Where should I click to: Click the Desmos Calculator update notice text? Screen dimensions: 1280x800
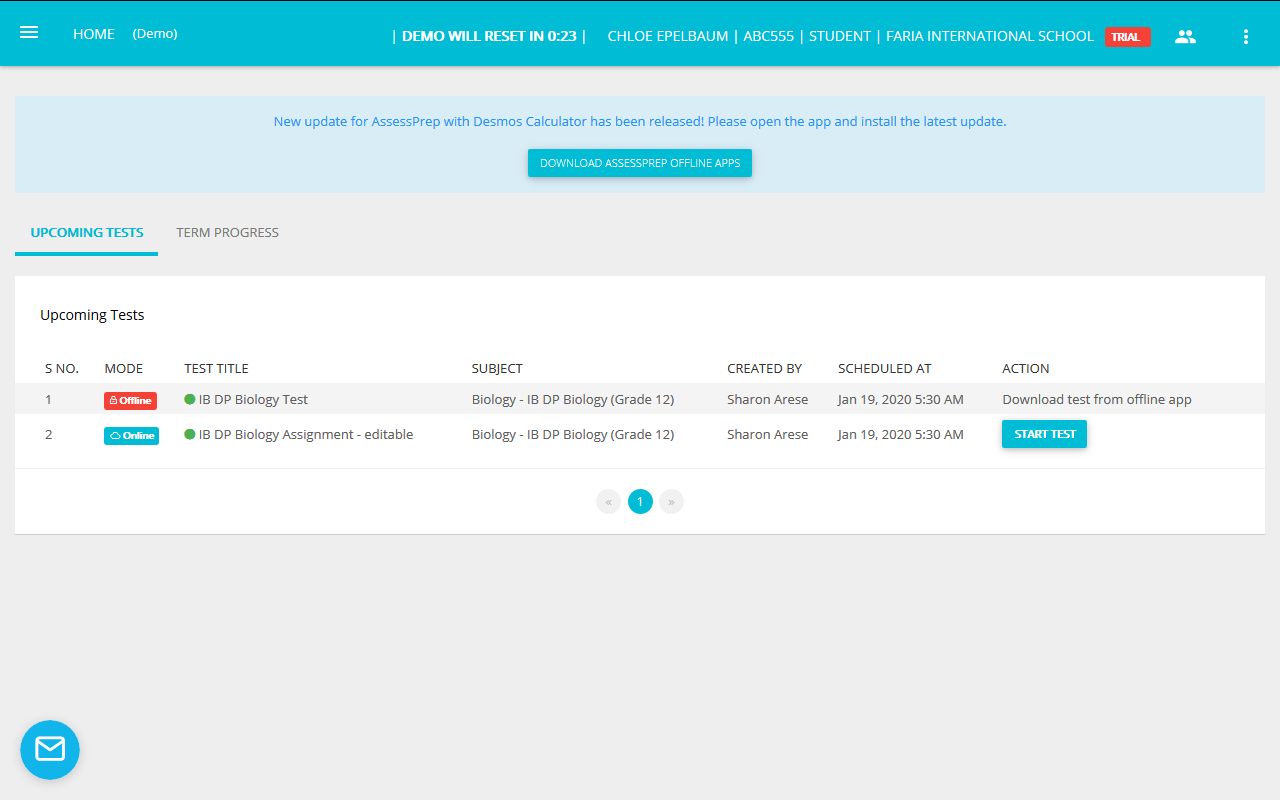[x=640, y=122]
